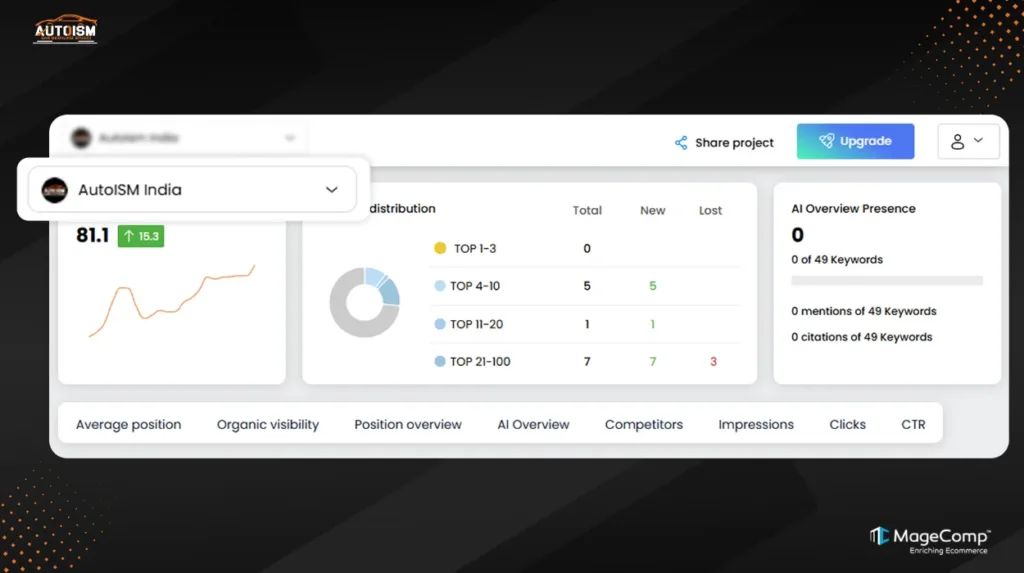Viewport: 1024px width, 573px height.
Task: Click the MageComp logo
Action: [929, 539]
